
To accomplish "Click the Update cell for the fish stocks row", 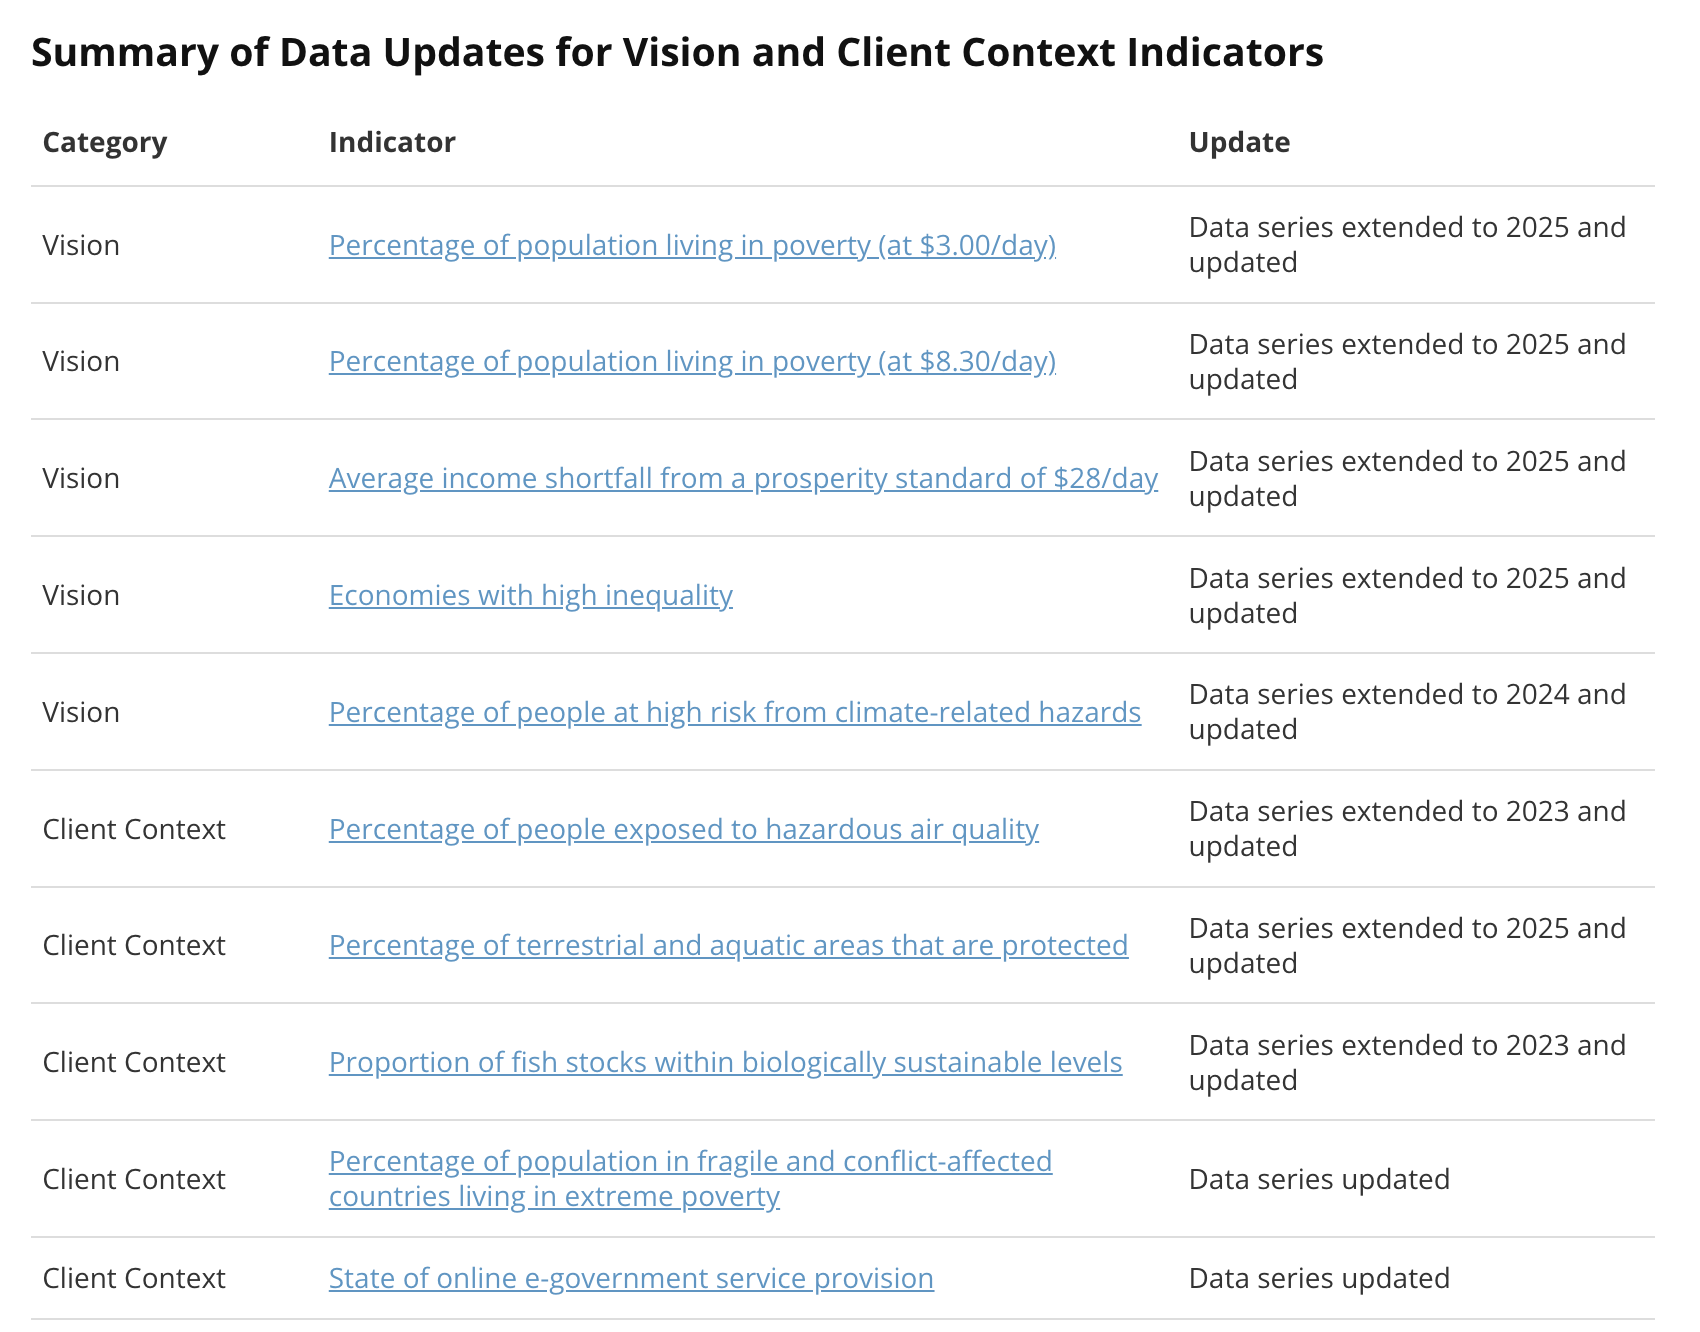I will tap(1406, 1062).
